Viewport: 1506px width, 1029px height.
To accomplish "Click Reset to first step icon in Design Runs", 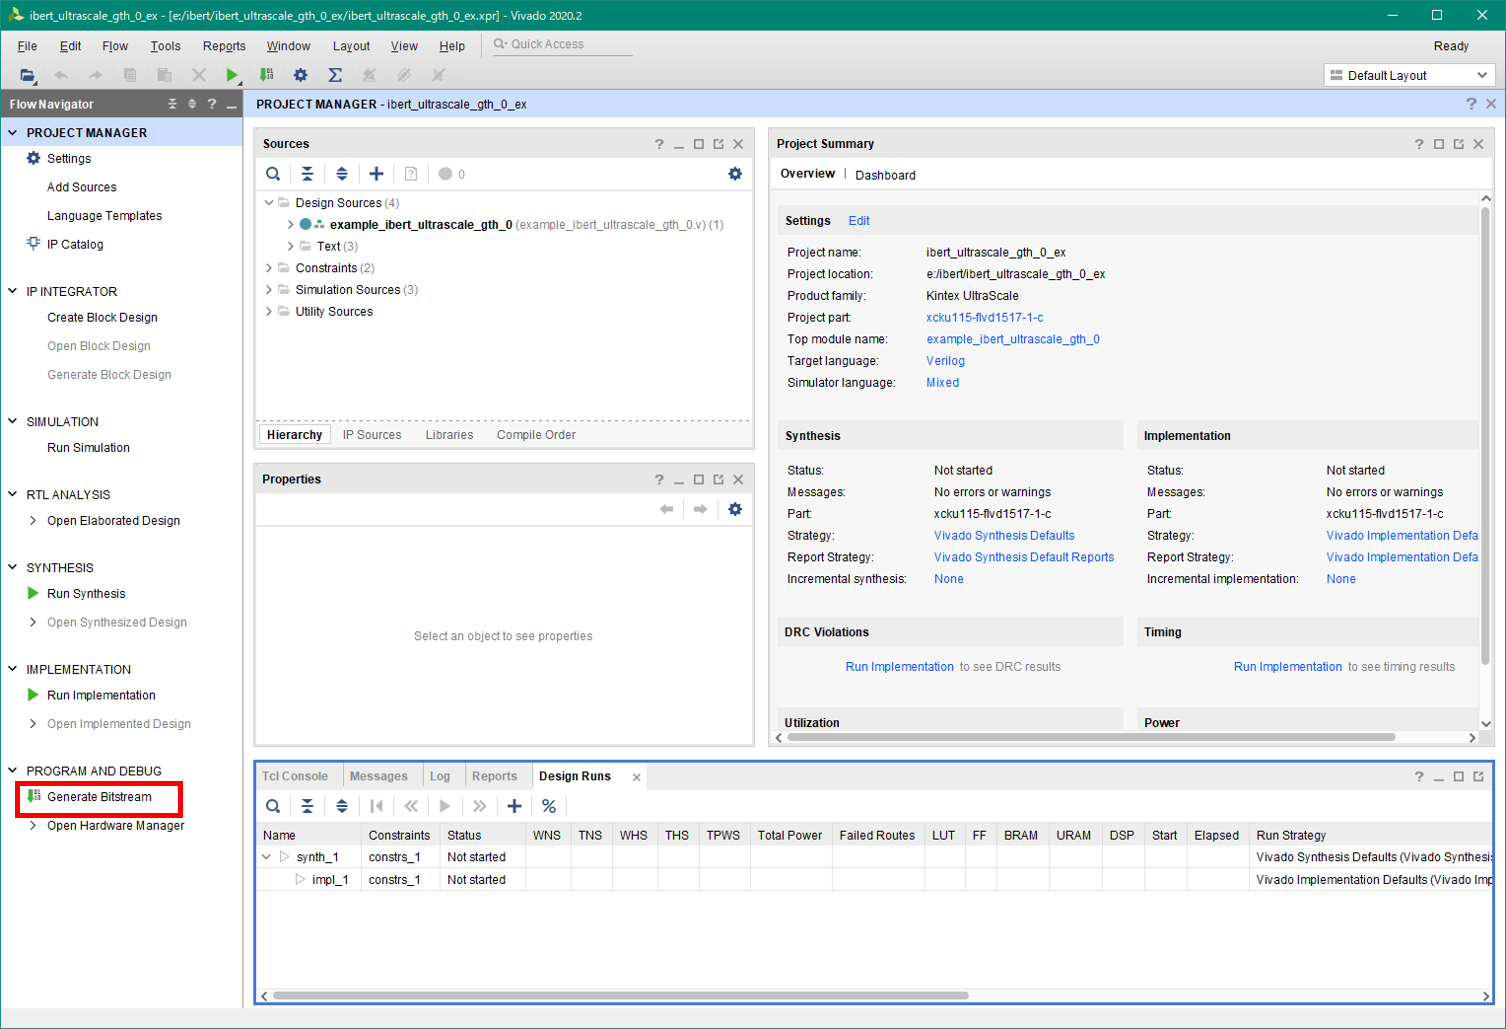I will (376, 806).
